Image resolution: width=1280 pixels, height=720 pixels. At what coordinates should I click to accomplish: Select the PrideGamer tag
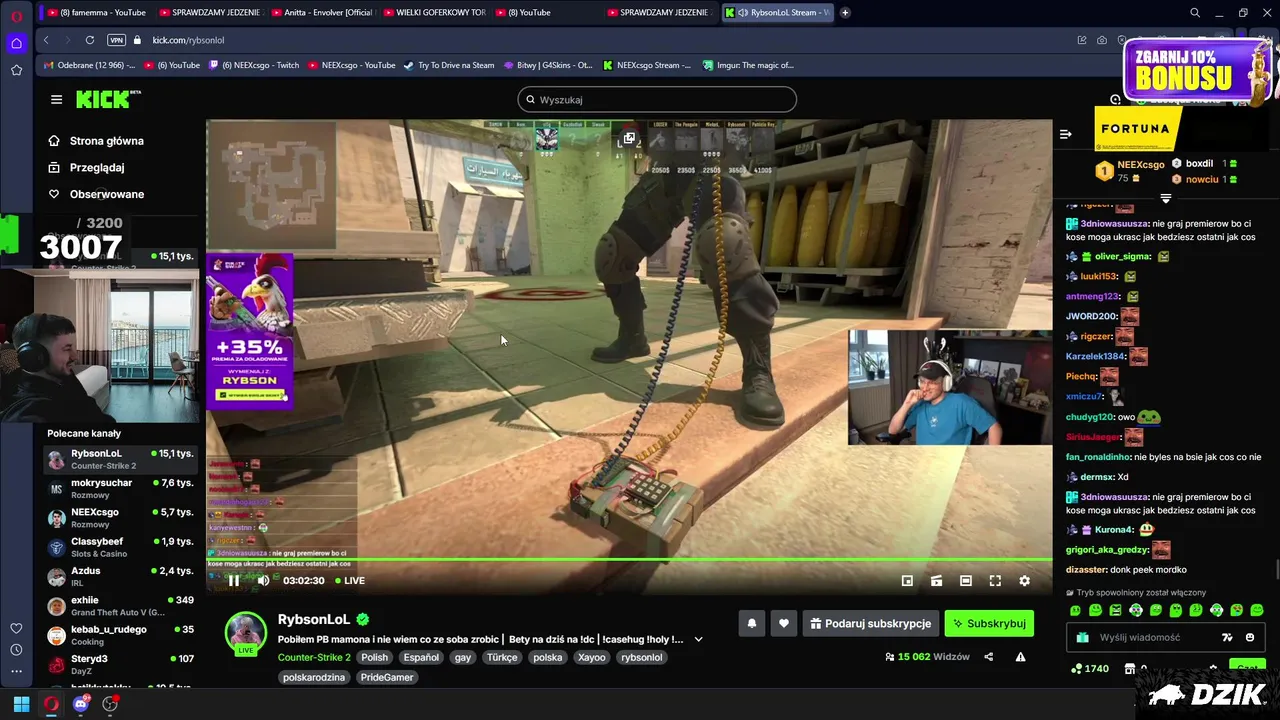pos(387,677)
